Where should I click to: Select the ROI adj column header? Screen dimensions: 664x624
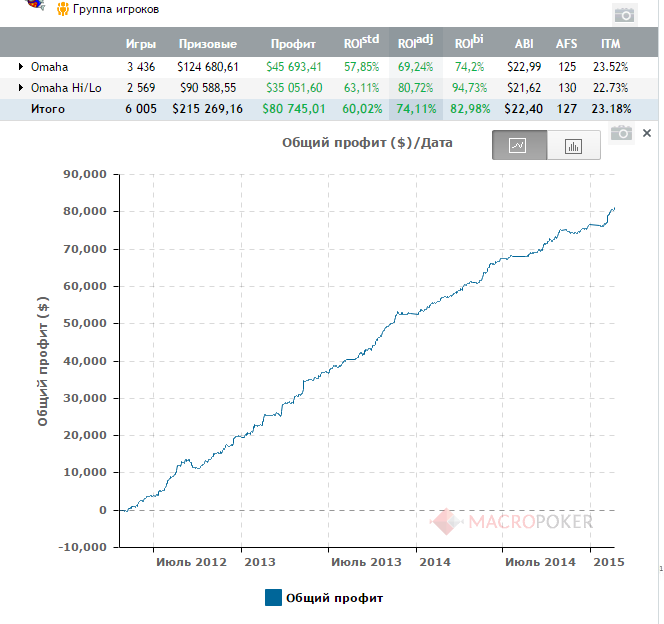pyautogui.click(x=415, y=42)
